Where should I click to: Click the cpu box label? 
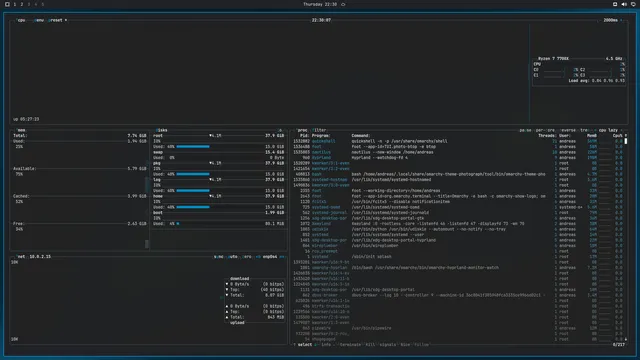click(21, 20)
